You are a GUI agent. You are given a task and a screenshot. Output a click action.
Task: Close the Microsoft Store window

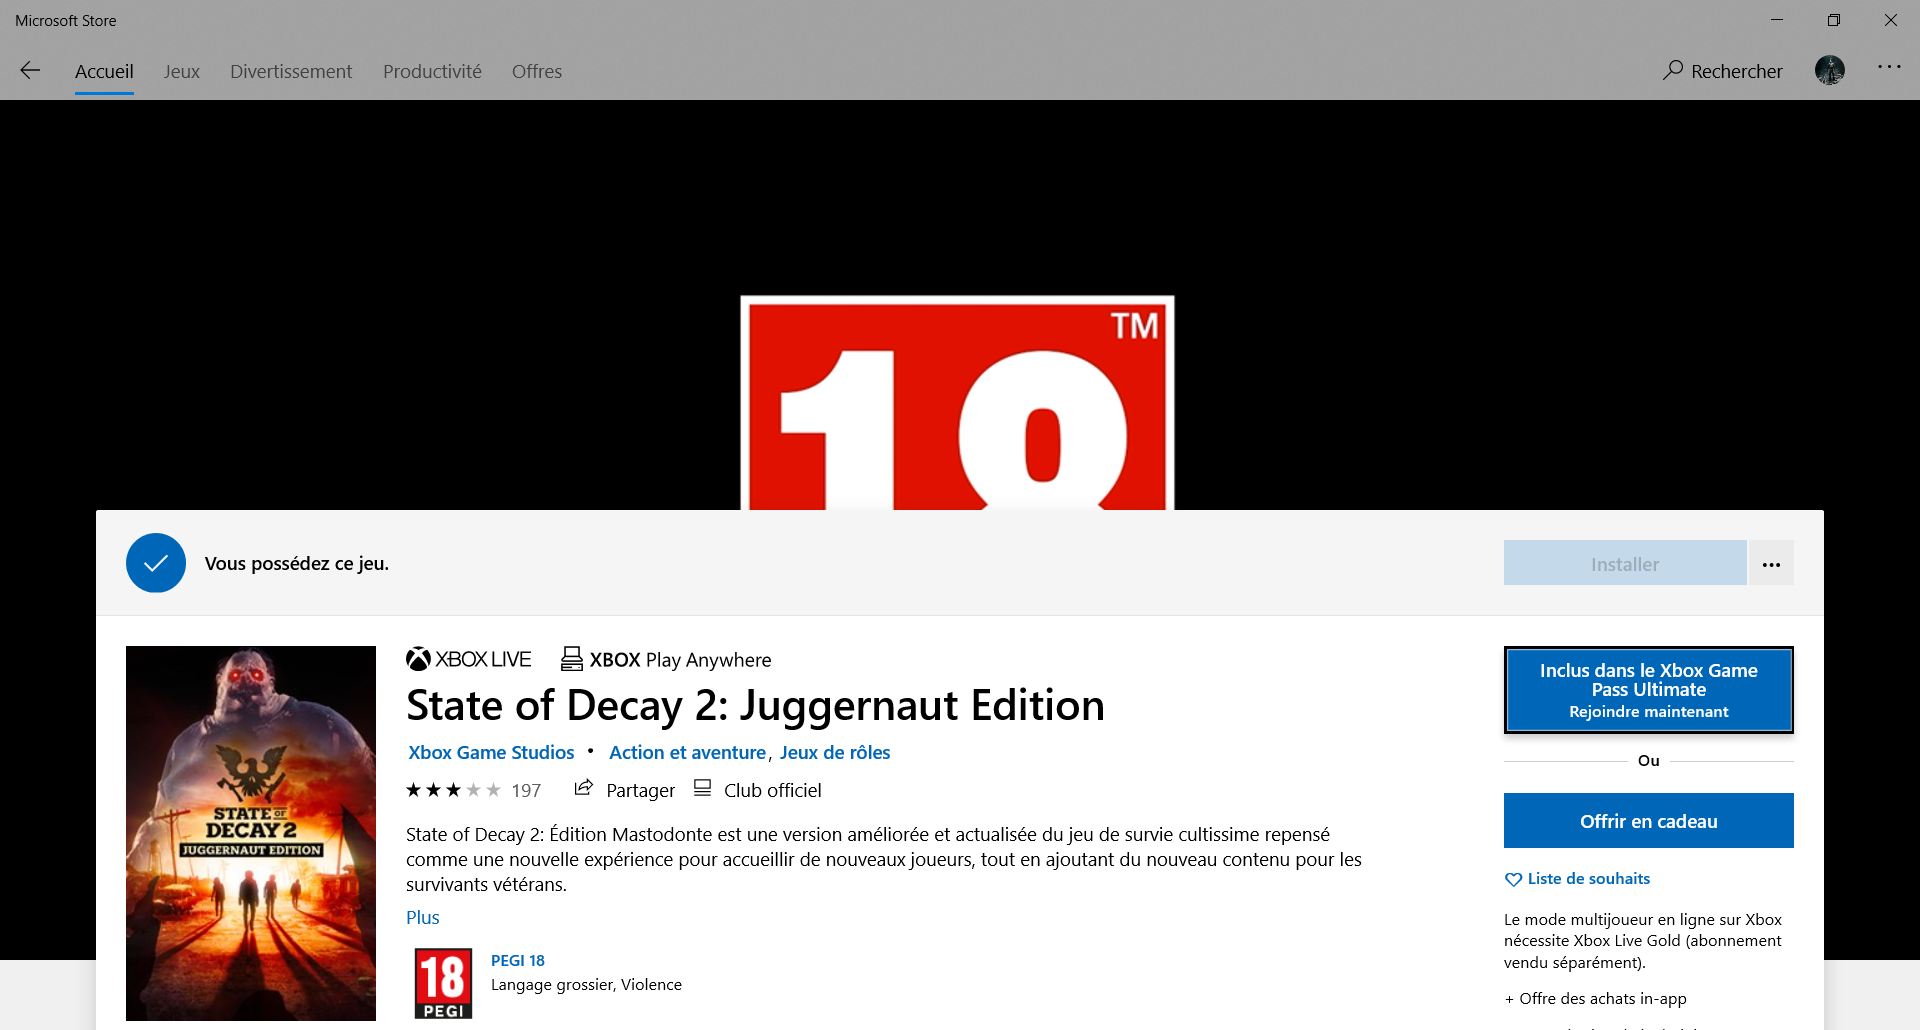click(x=1891, y=20)
